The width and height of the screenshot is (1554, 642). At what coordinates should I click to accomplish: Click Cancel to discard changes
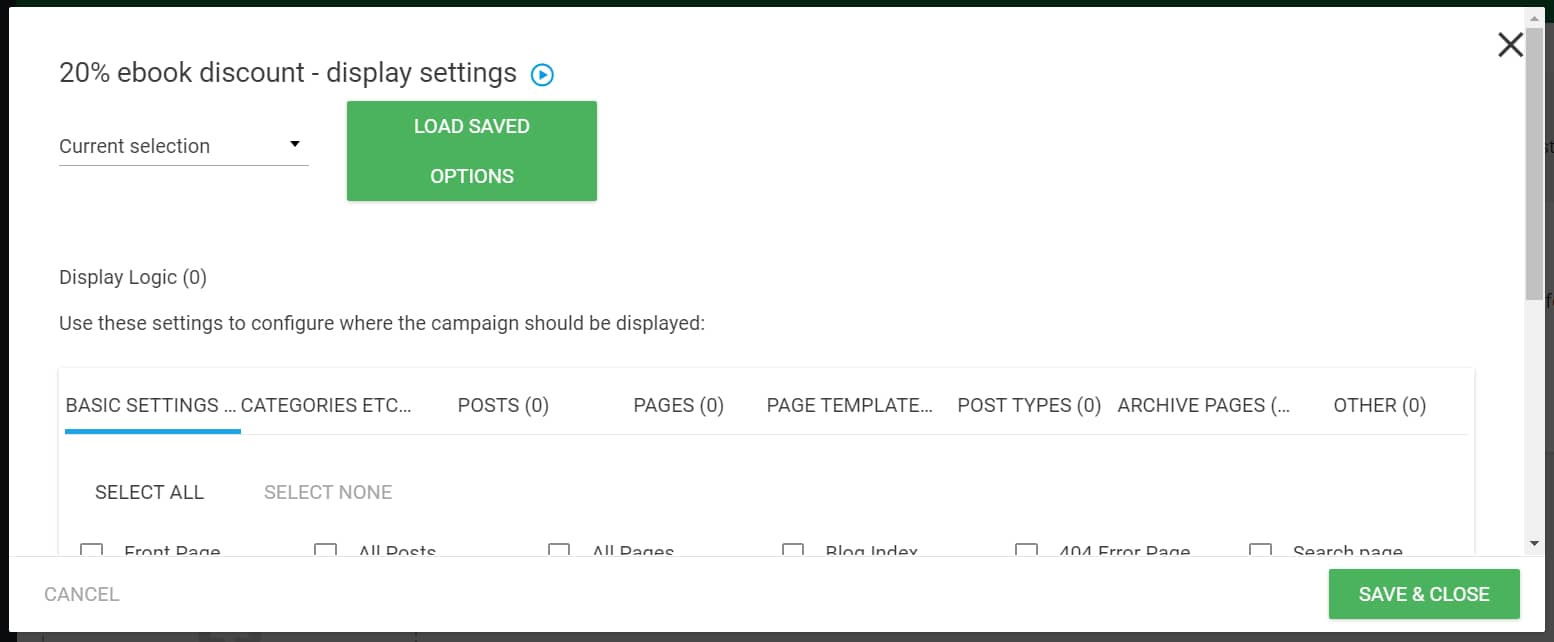pos(82,594)
